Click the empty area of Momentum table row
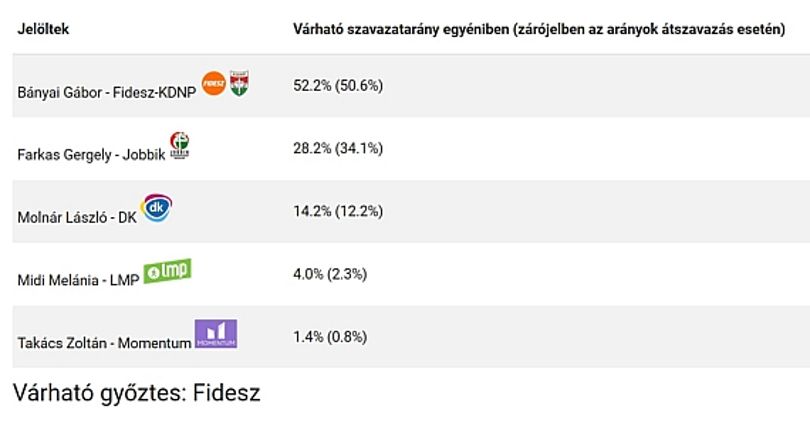This screenshot has width=810, height=433. (589, 337)
